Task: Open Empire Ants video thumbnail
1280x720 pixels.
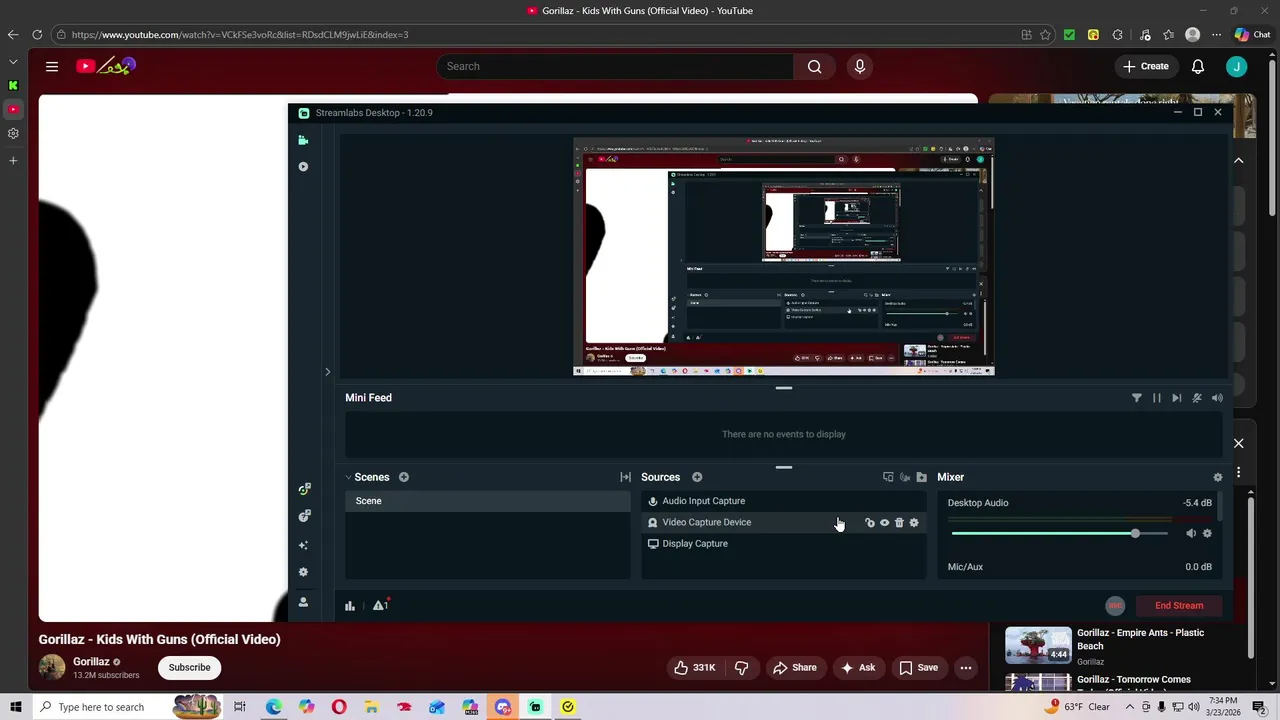Action: click(1038, 646)
